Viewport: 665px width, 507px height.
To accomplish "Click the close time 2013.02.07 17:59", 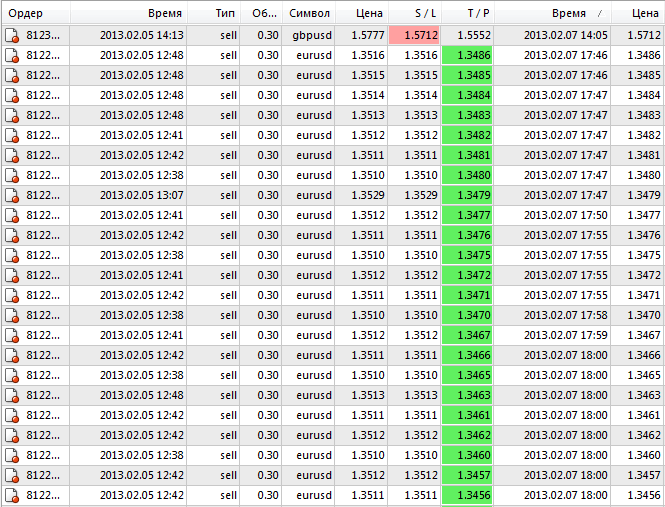I will [x=565, y=335].
